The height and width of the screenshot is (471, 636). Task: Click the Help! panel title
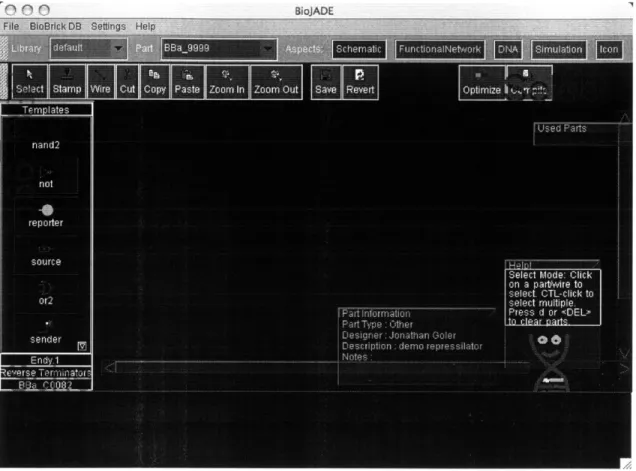[x=520, y=265]
